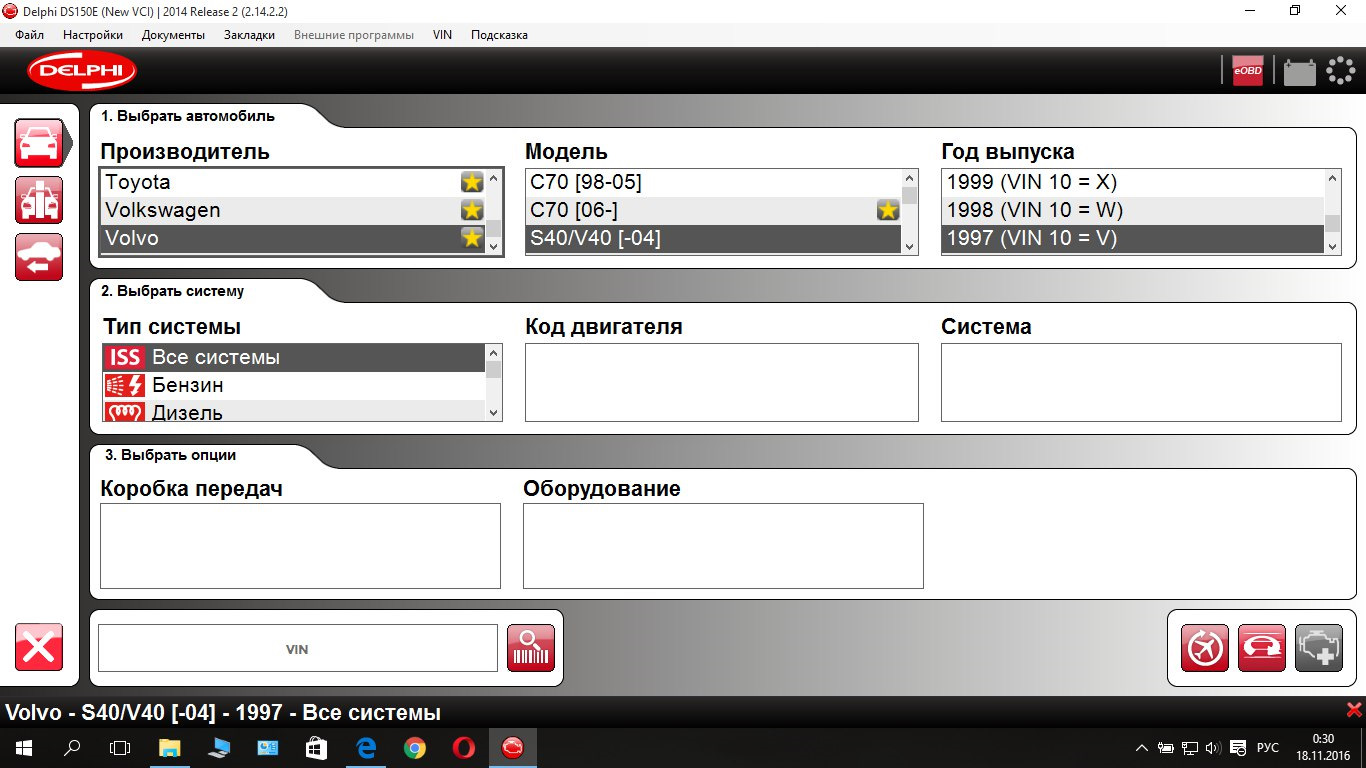Click scroll-up arrow of Производитель list
Screen dimensions: 1366x768
493,179
